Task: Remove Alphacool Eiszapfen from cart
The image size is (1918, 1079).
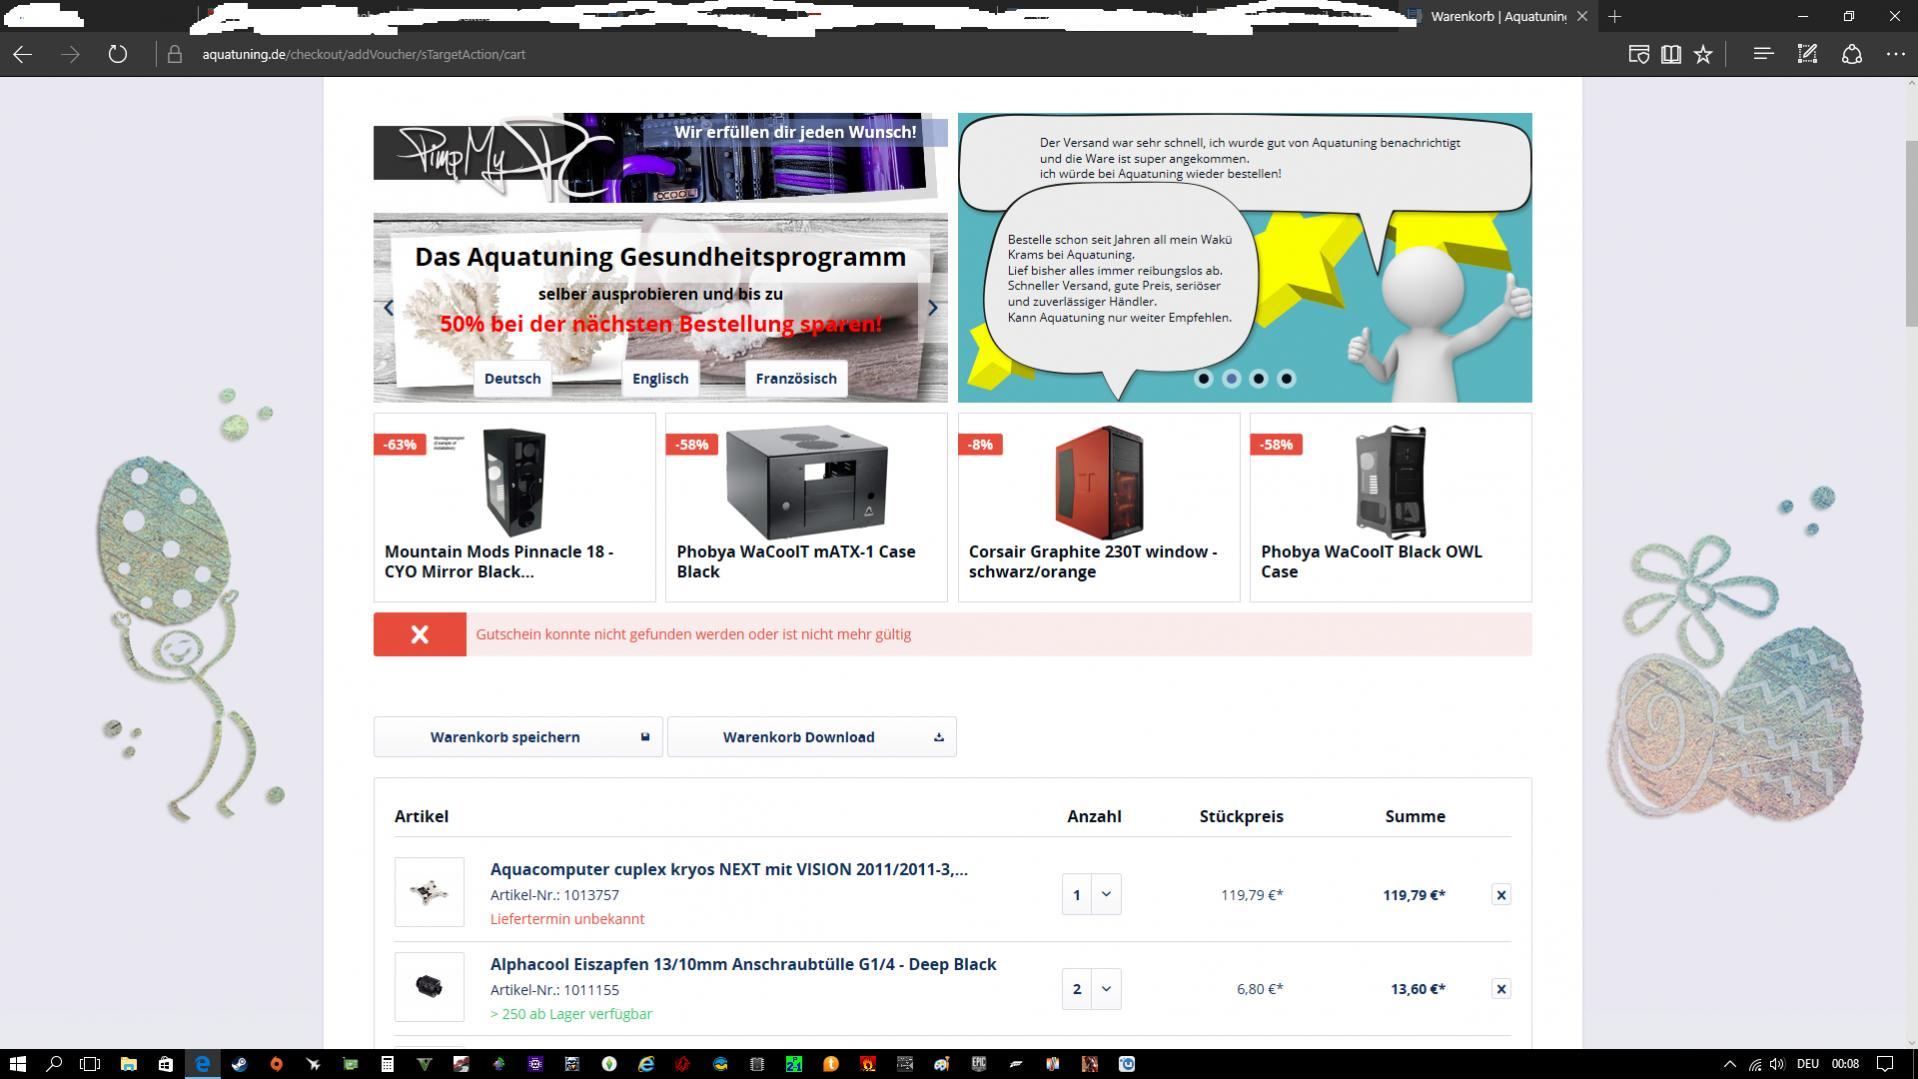Action: point(1501,989)
